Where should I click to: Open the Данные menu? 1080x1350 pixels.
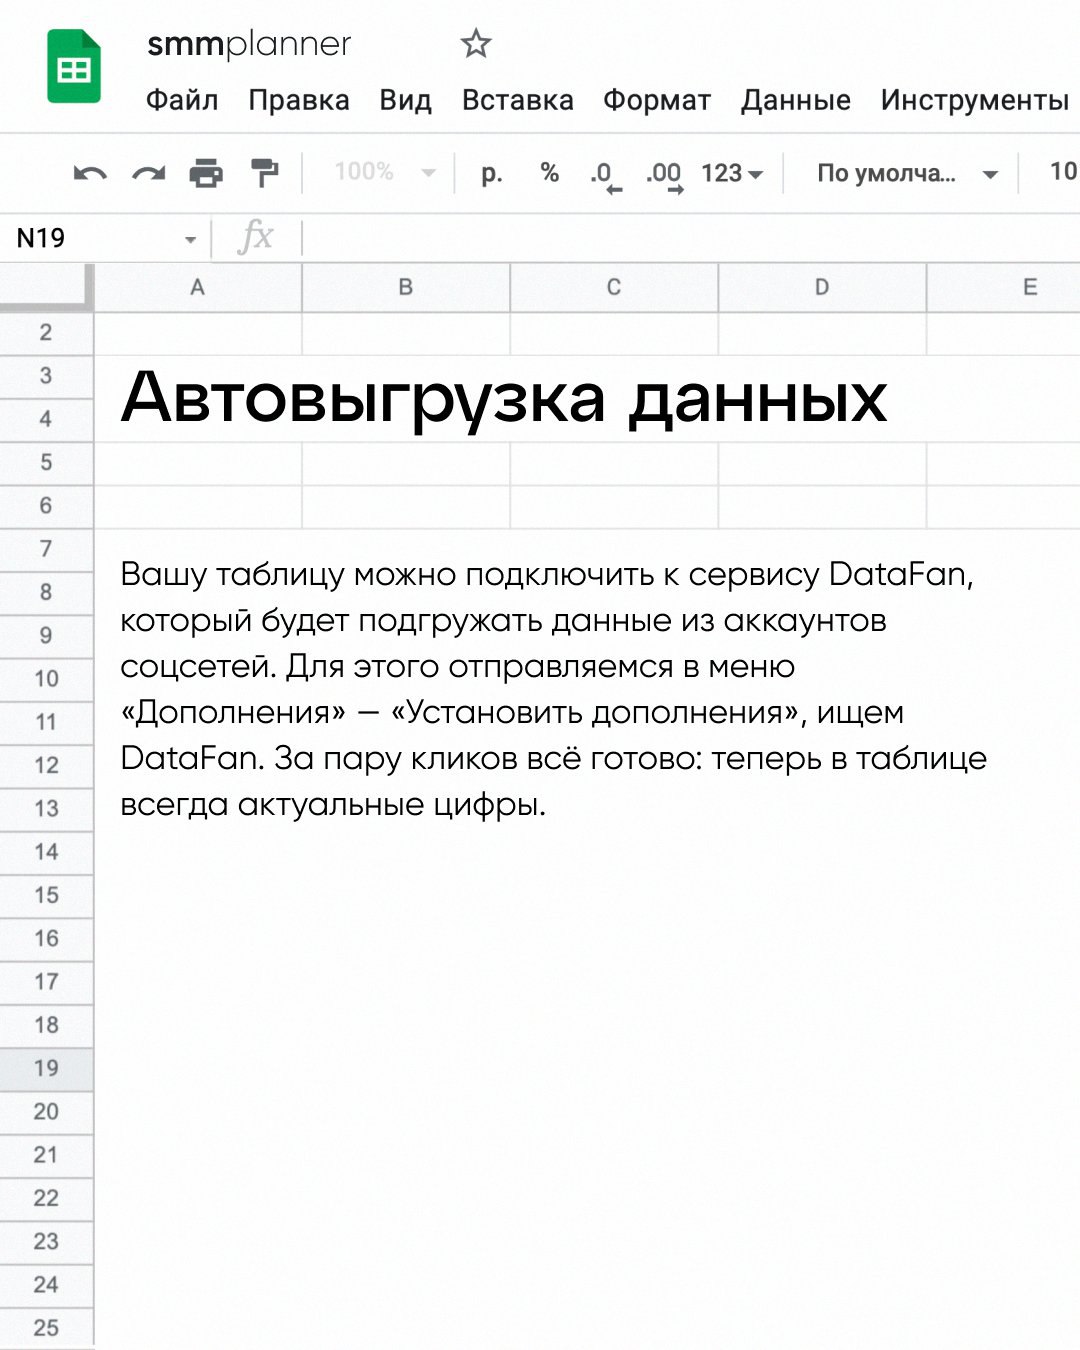(795, 100)
